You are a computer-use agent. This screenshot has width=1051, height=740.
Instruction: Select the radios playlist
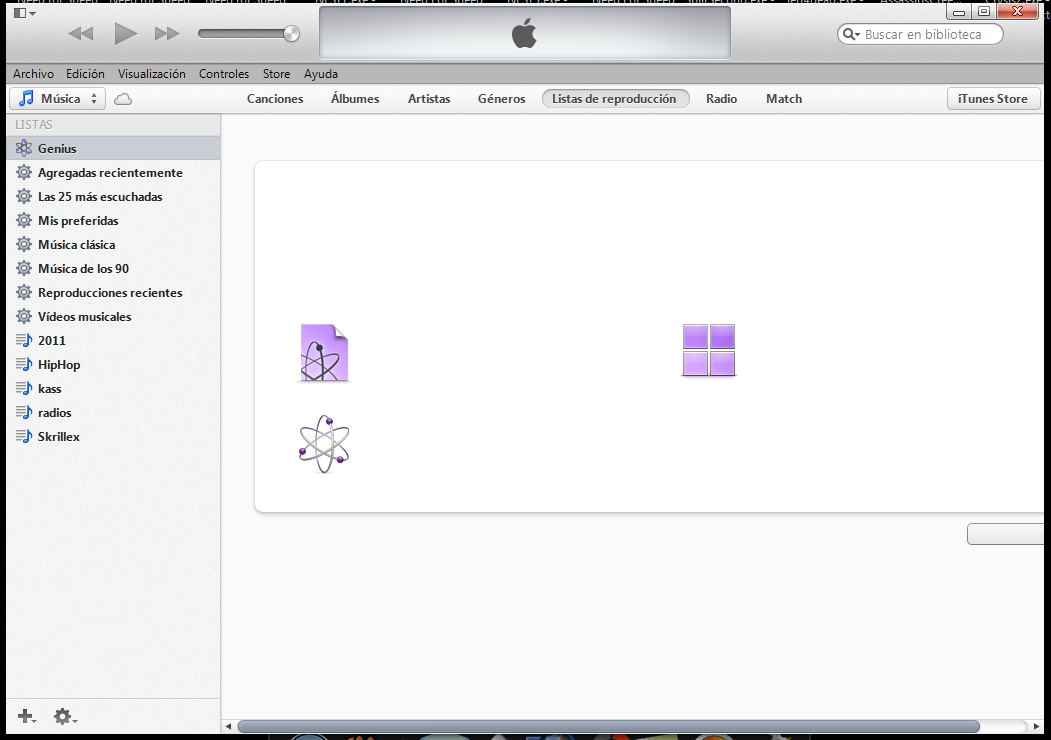coord(113,413)
